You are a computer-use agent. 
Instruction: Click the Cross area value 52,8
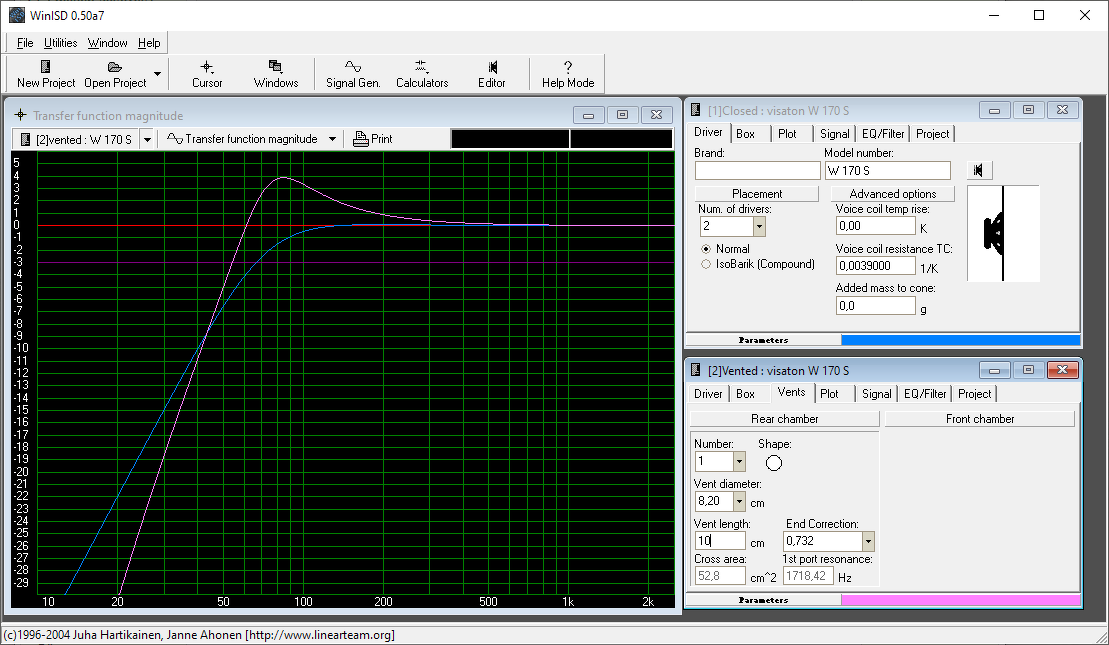point(720,576)
